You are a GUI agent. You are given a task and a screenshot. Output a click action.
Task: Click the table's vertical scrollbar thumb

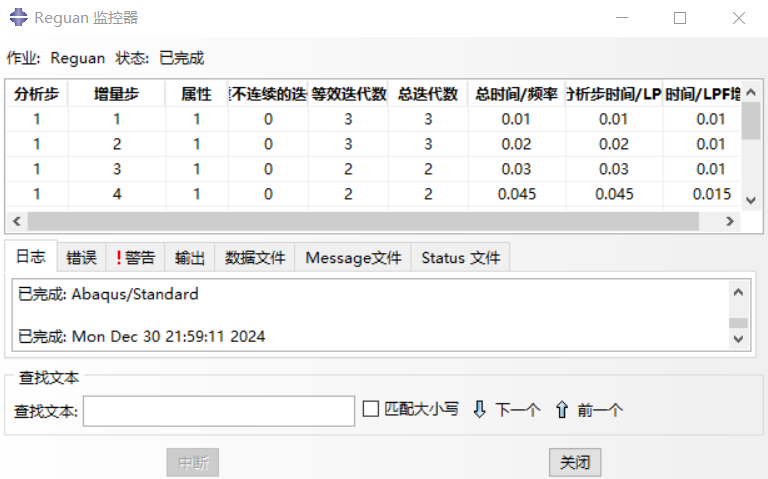[x=751, y=121]
